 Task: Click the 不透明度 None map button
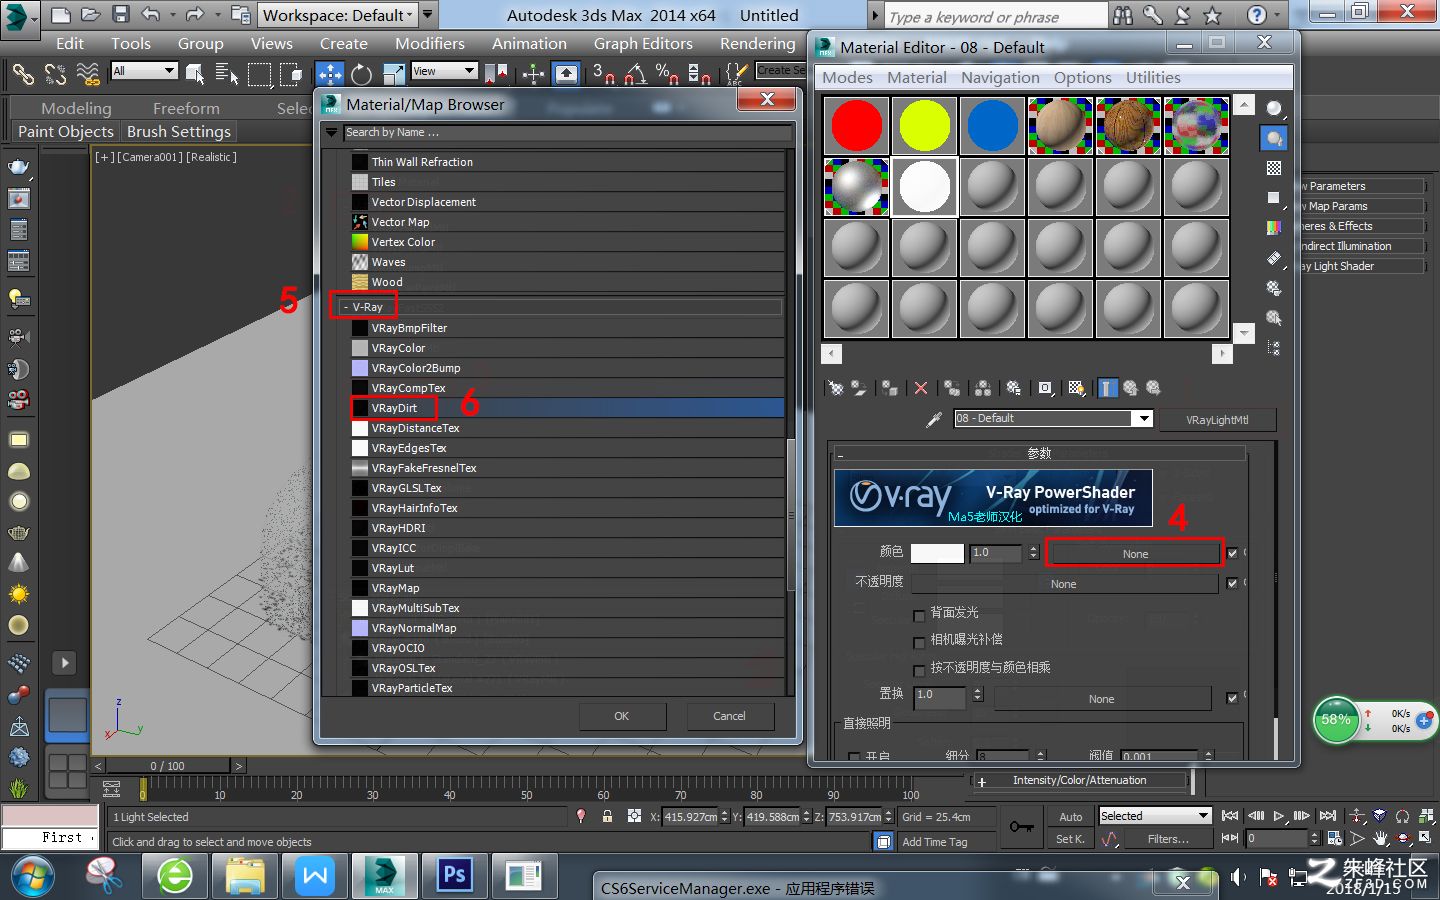(1064, 584)
